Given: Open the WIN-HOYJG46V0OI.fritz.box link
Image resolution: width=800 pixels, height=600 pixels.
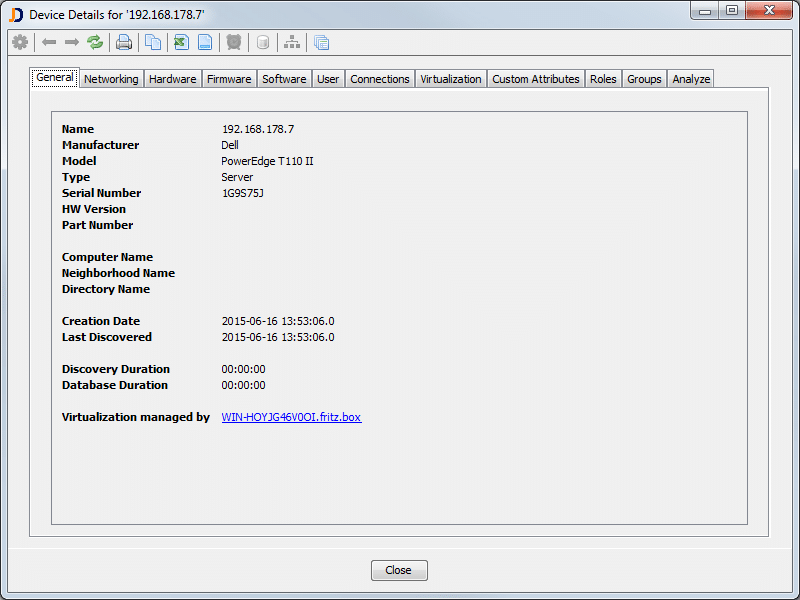Looking at the screenshot, I should 291,417.
